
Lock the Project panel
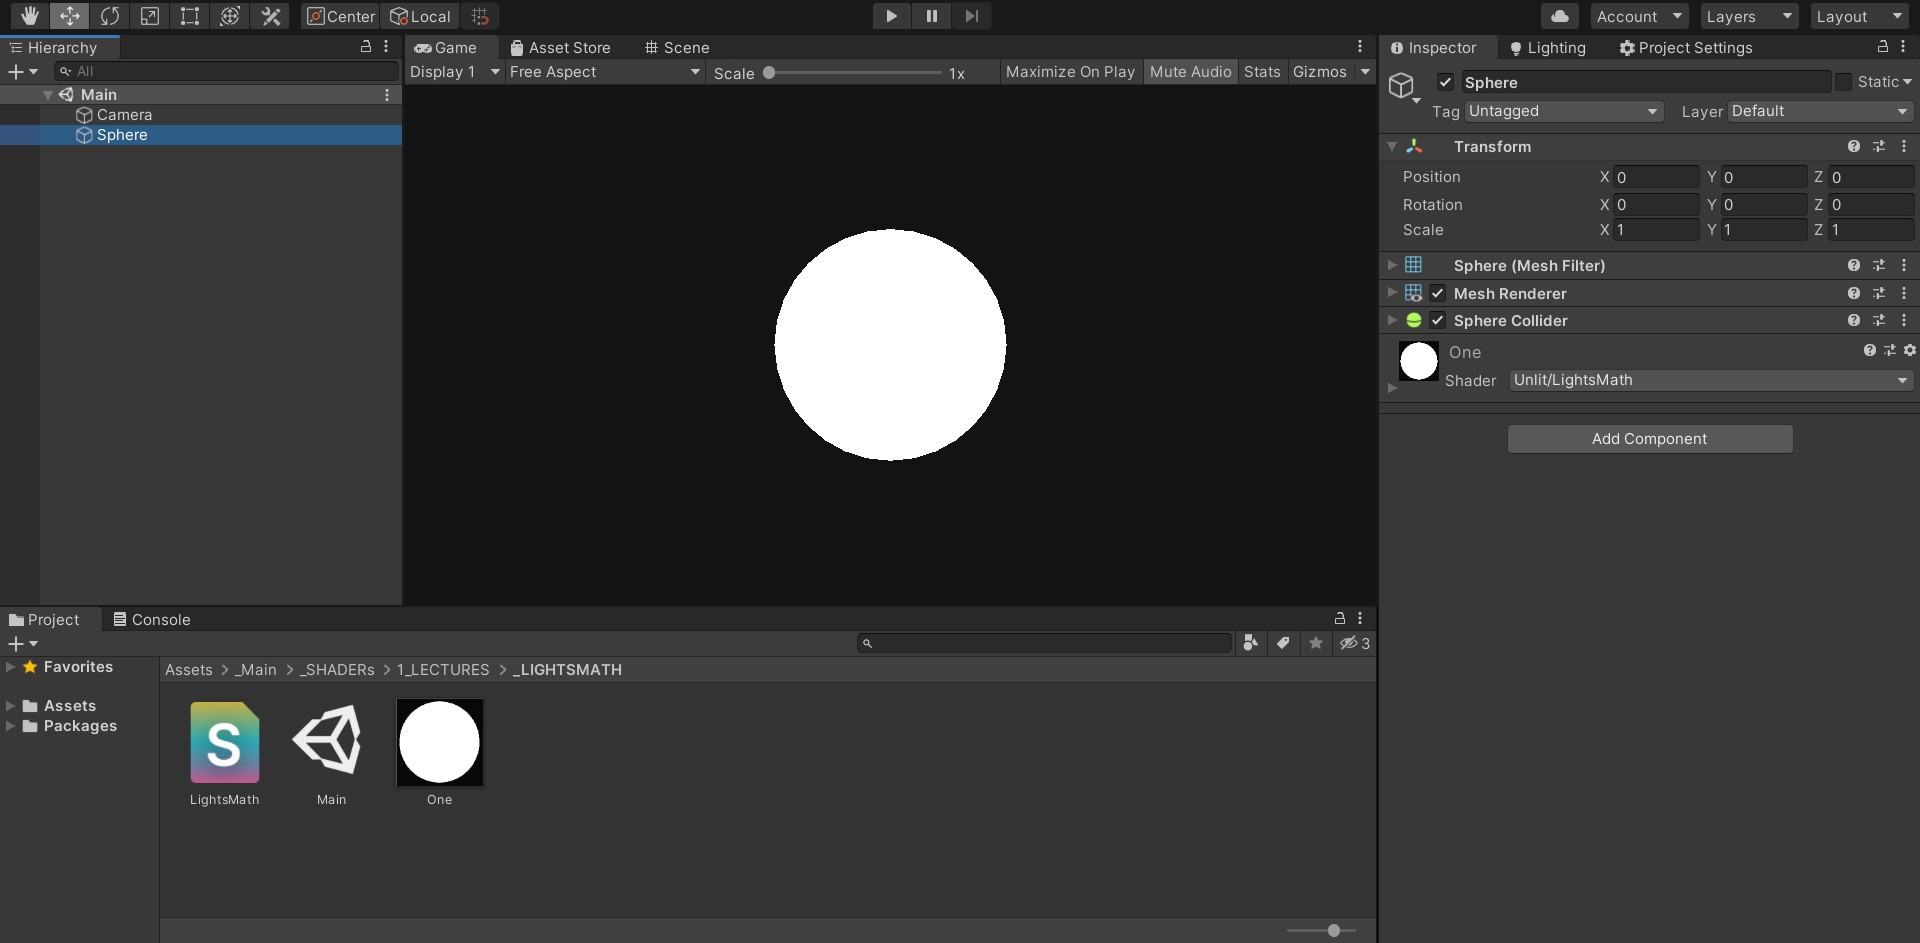point(1340,618)
